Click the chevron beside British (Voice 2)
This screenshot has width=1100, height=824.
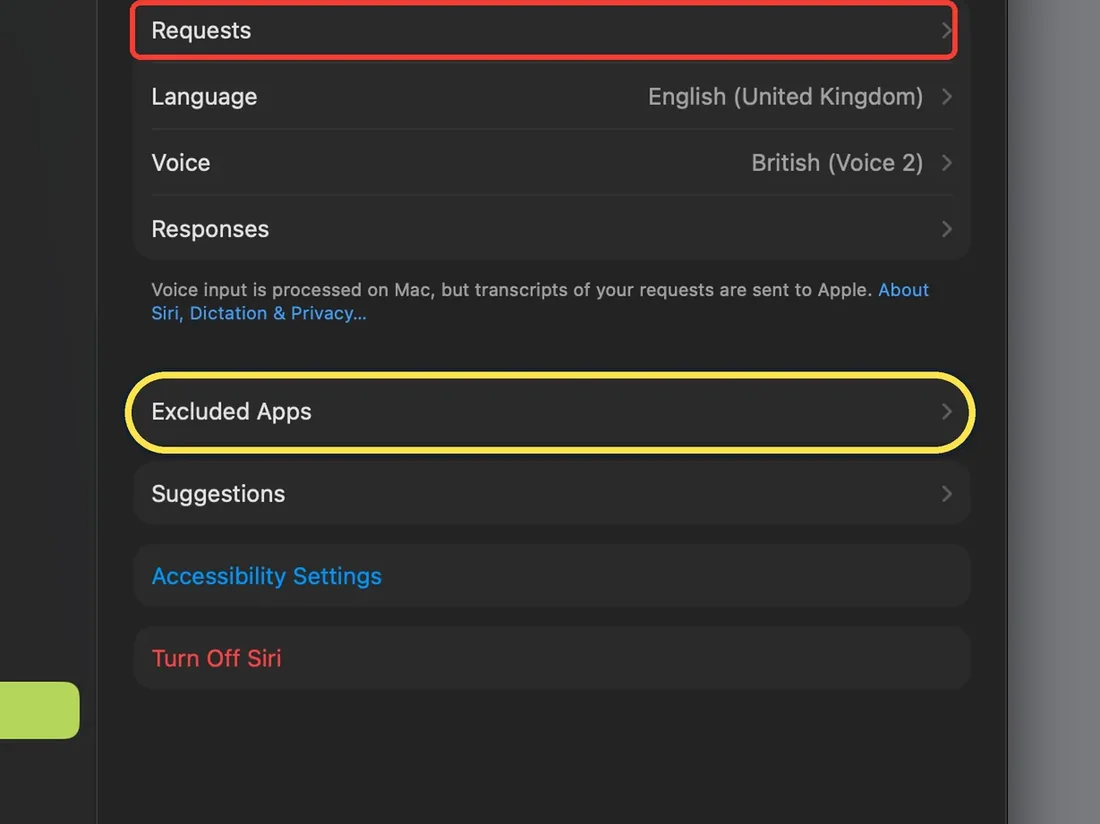click(946, 163)
